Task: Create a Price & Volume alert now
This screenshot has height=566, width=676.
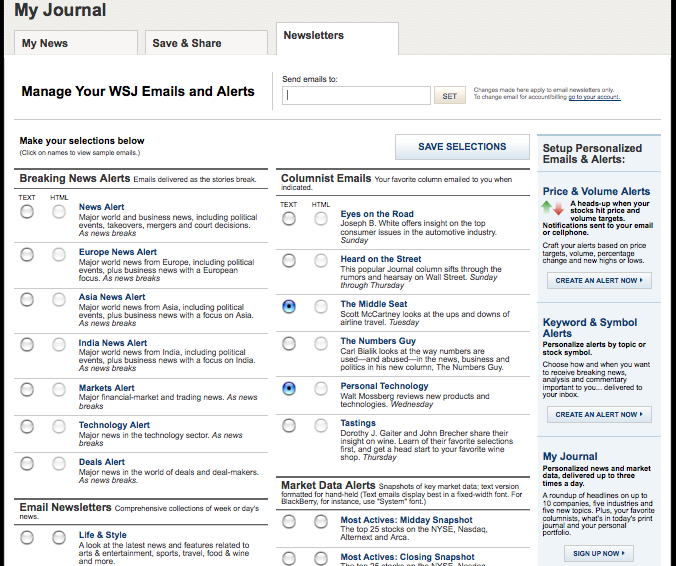Action: pos(599,281)
